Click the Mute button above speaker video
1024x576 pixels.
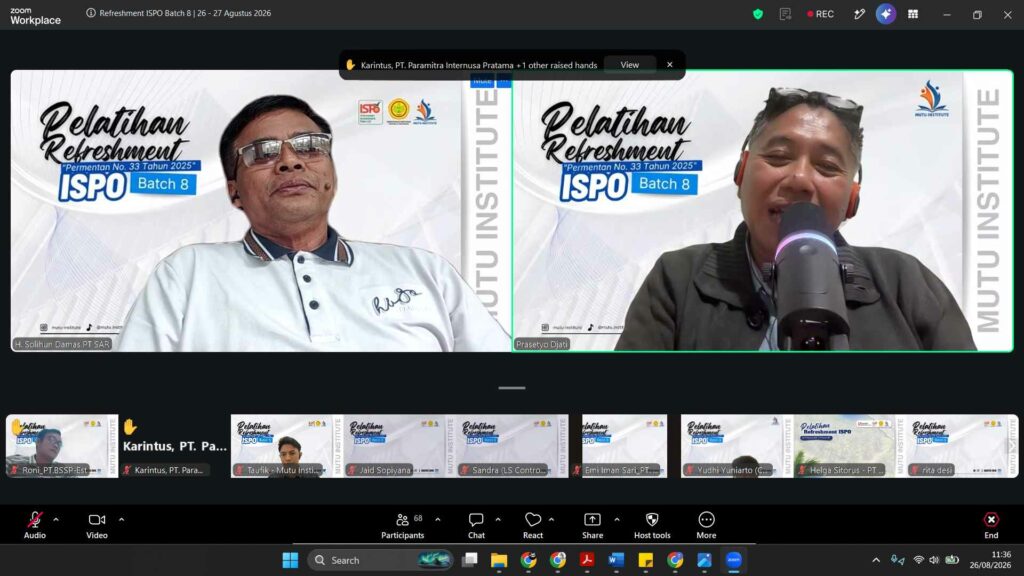coord(482,81)
